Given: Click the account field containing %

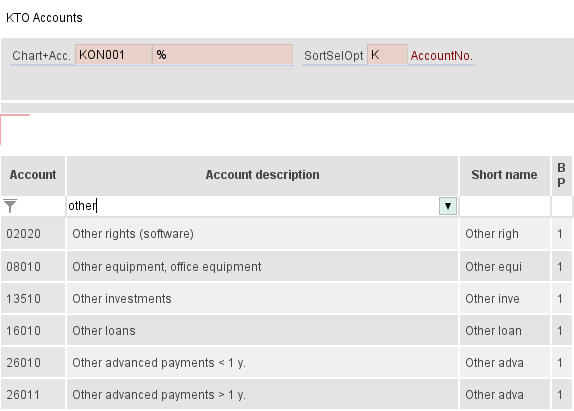Looking at the screenshot, I should [223, 55].
